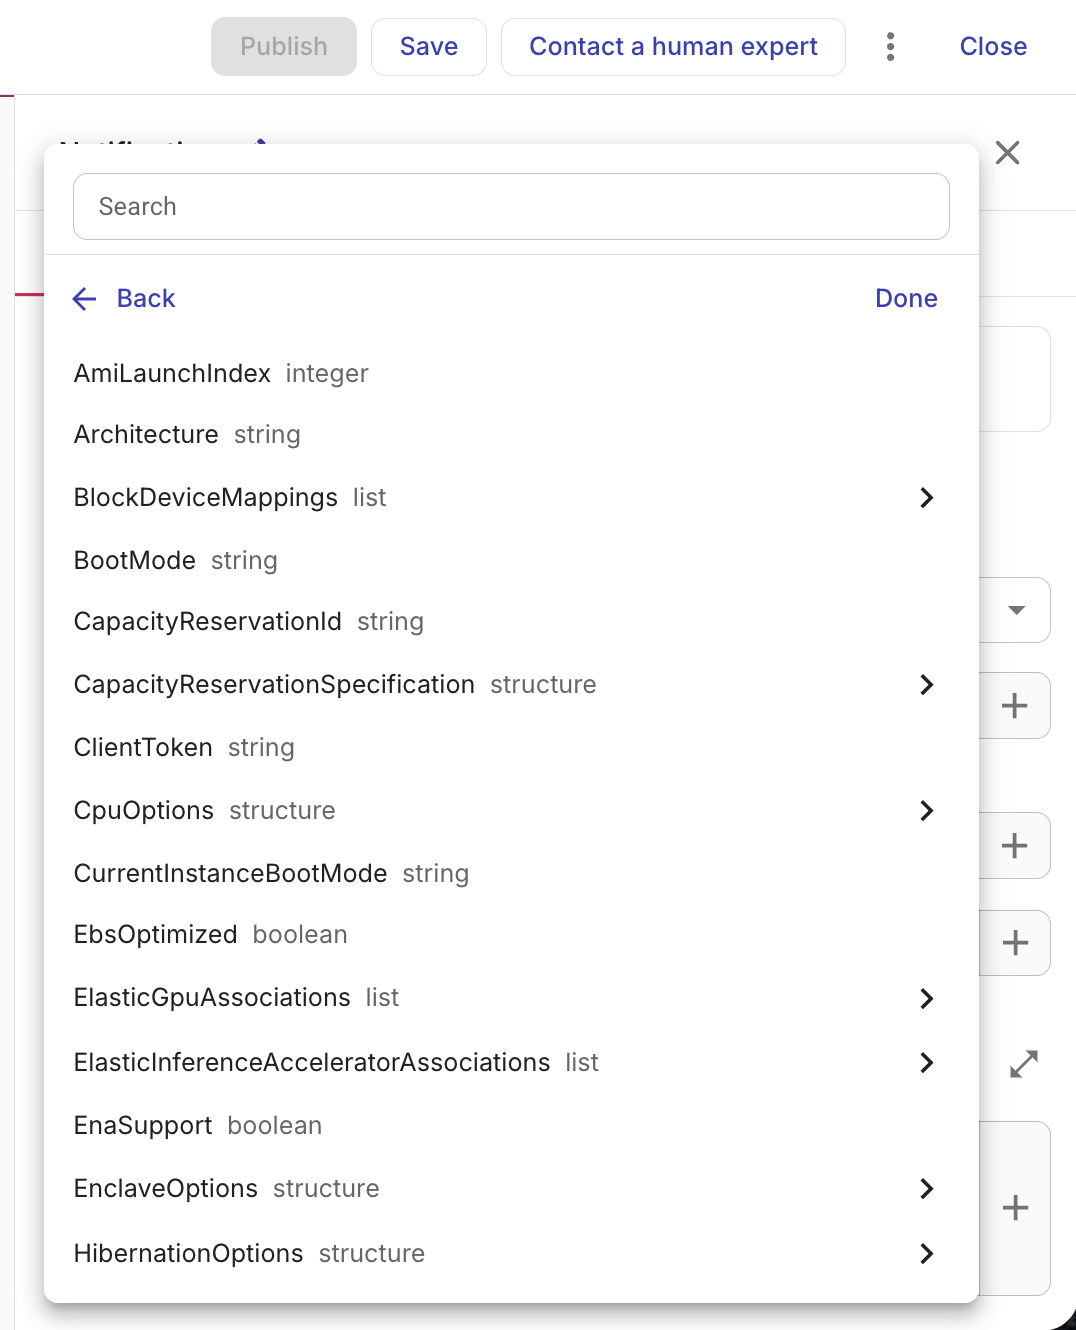This screenshot has height=1330, width=1076.
Task: Click Close in the top bar
Action: 992,46
